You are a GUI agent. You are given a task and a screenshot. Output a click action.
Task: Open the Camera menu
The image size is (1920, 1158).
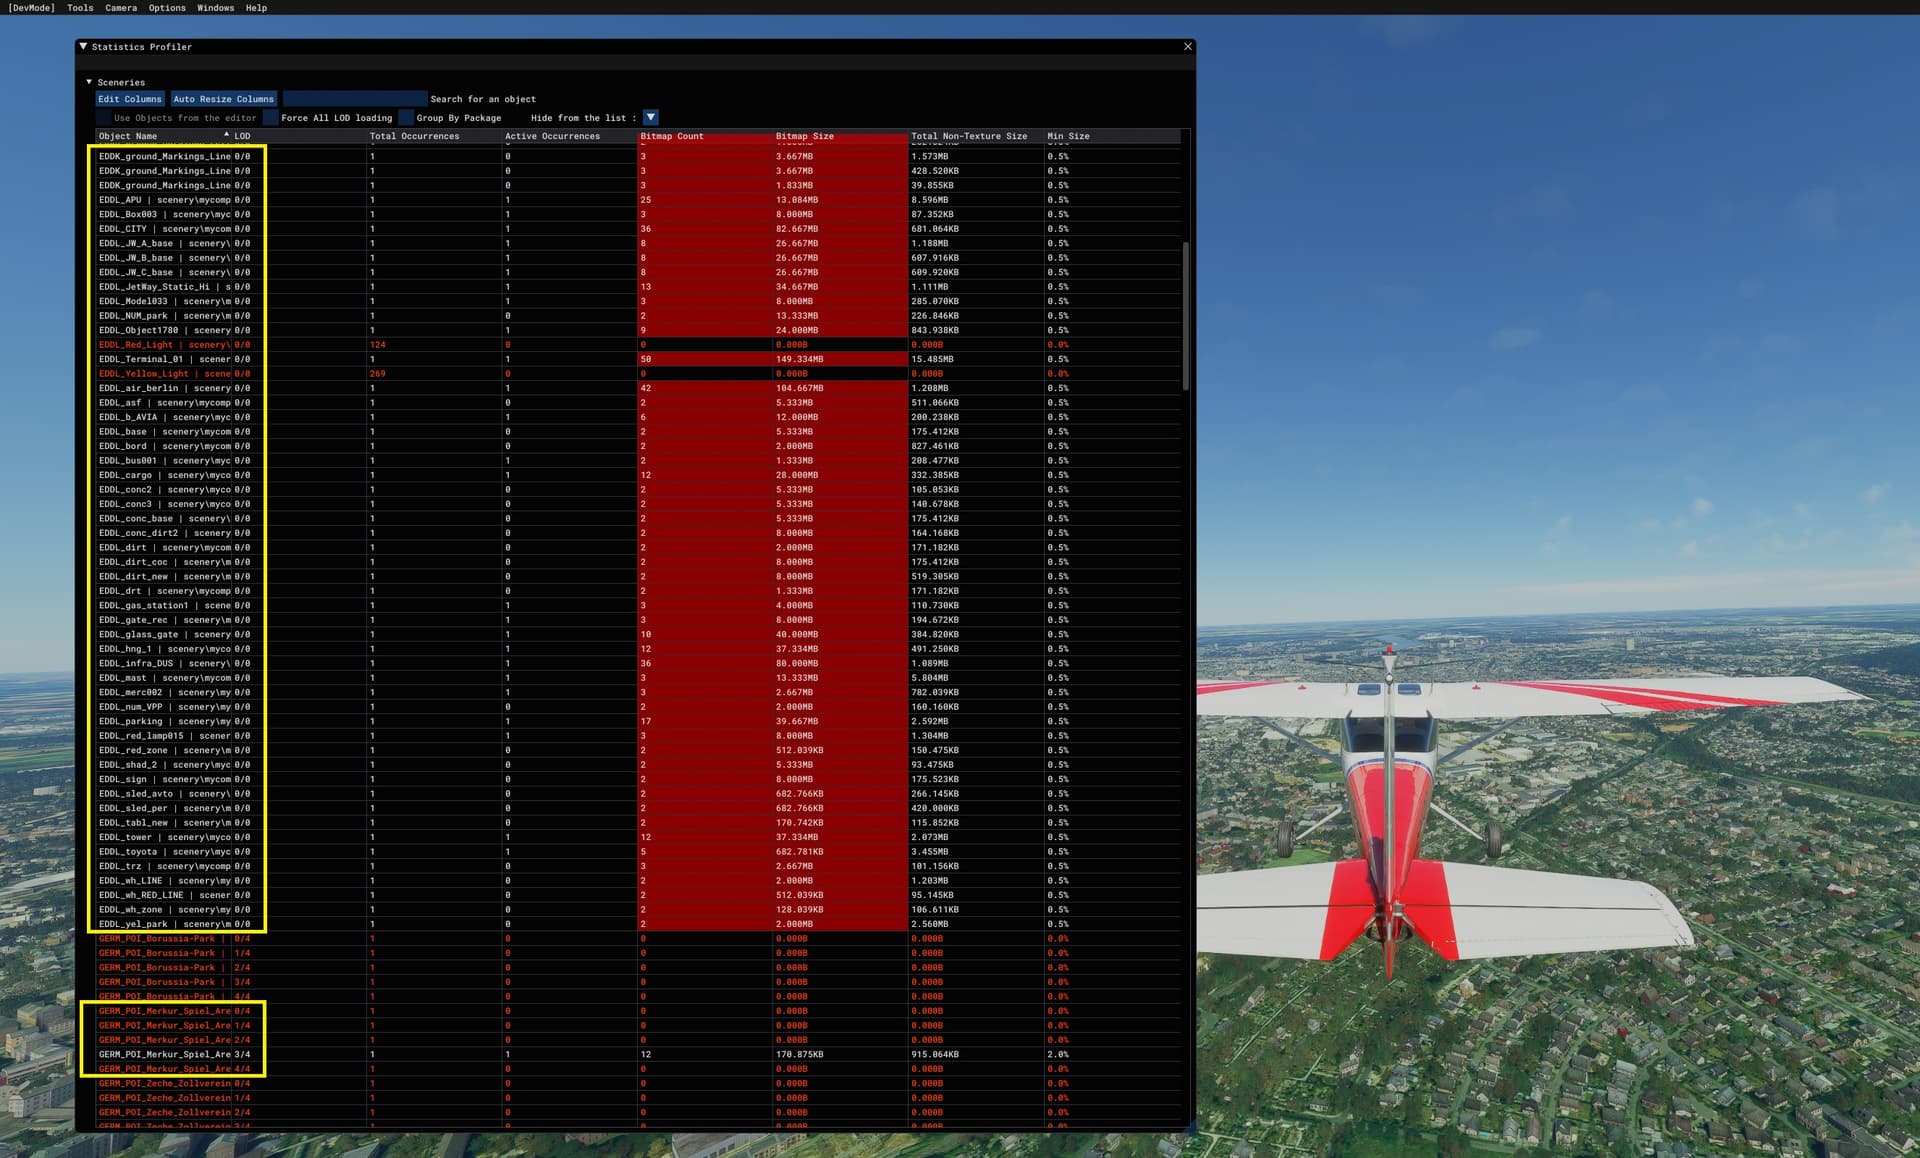(x=120, y=8)
